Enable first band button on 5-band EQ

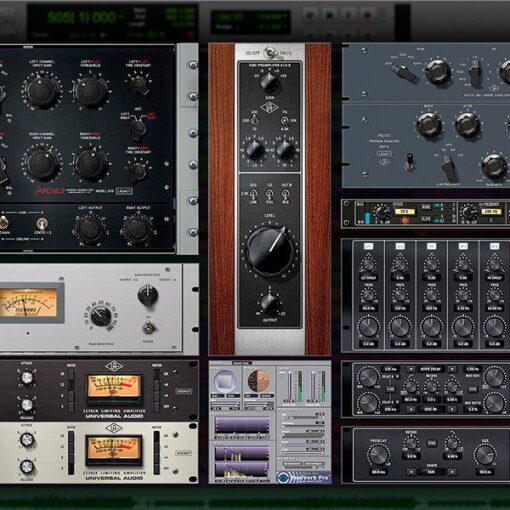point(368,246)
